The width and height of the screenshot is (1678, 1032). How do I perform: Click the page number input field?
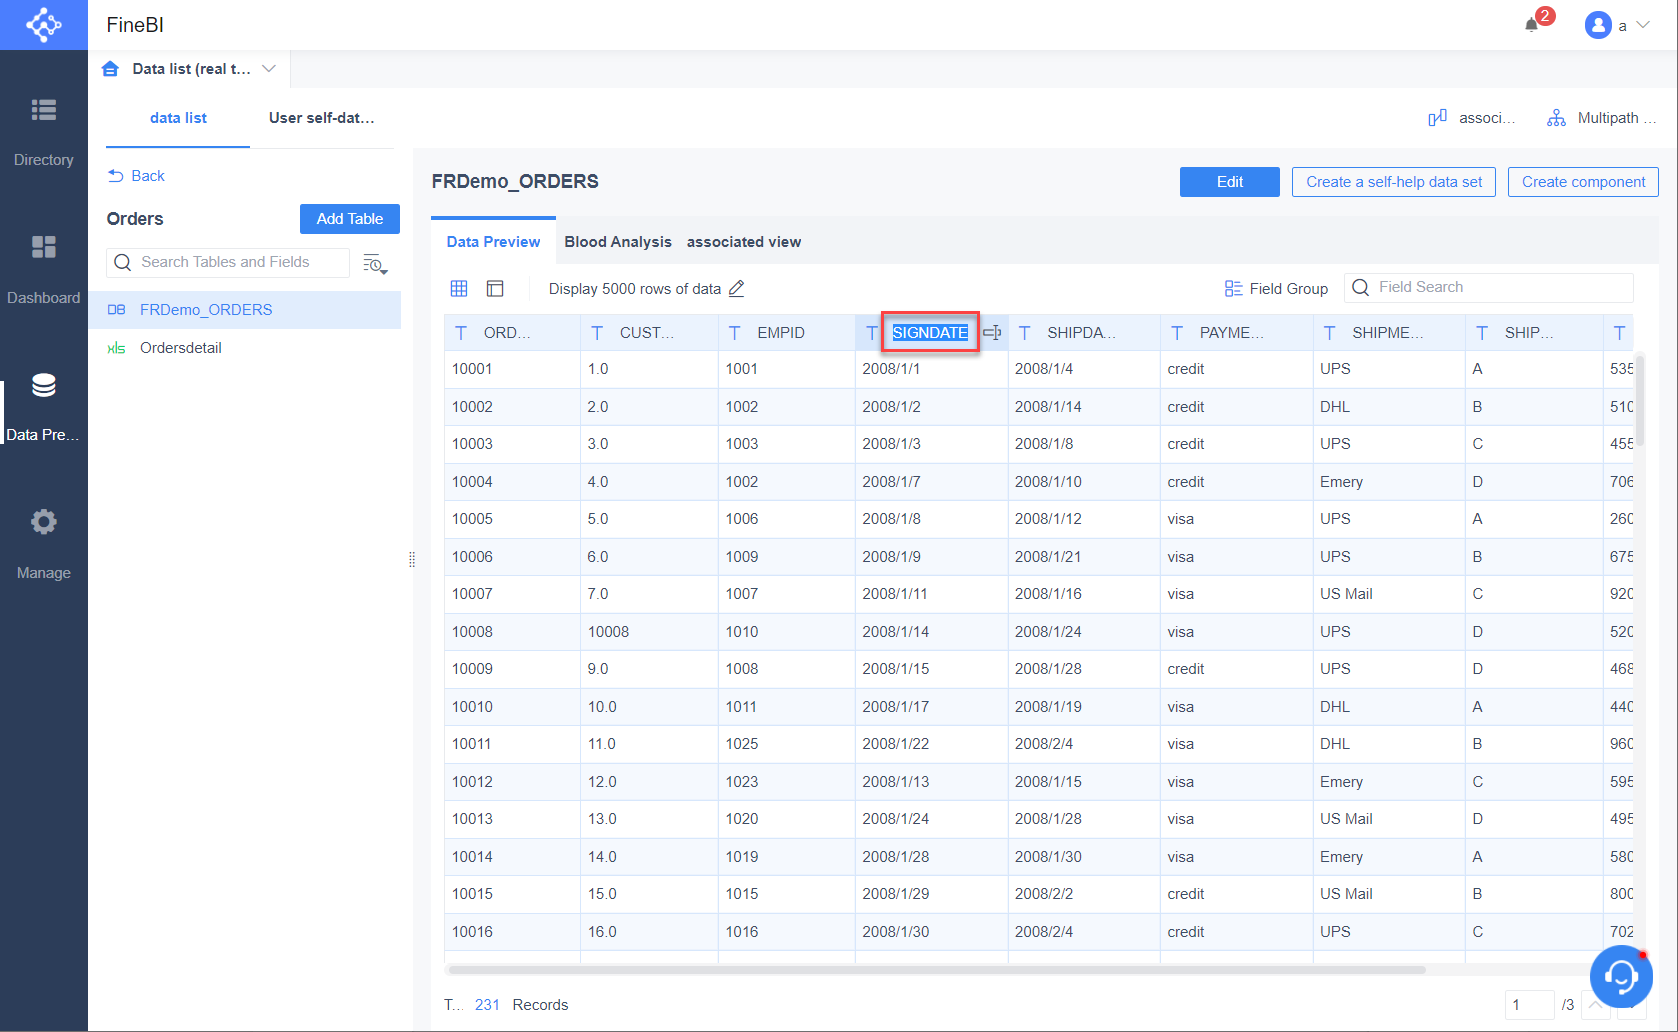point(1529,1005)
